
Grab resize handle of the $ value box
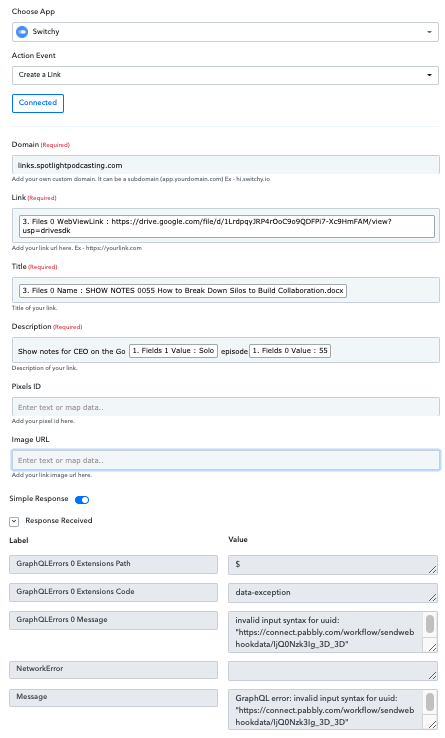(x=432, y=570)
